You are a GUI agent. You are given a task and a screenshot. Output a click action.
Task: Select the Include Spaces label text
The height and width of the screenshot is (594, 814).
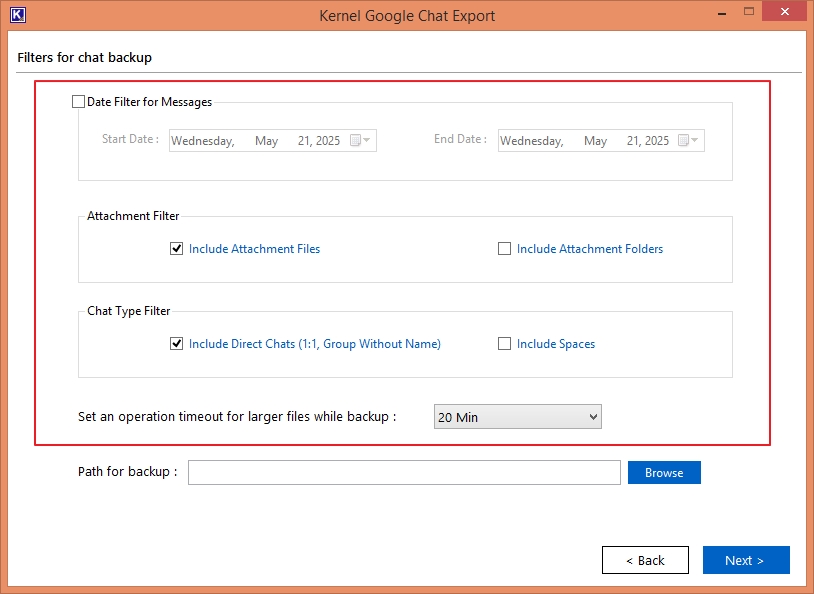coord(556,344)
